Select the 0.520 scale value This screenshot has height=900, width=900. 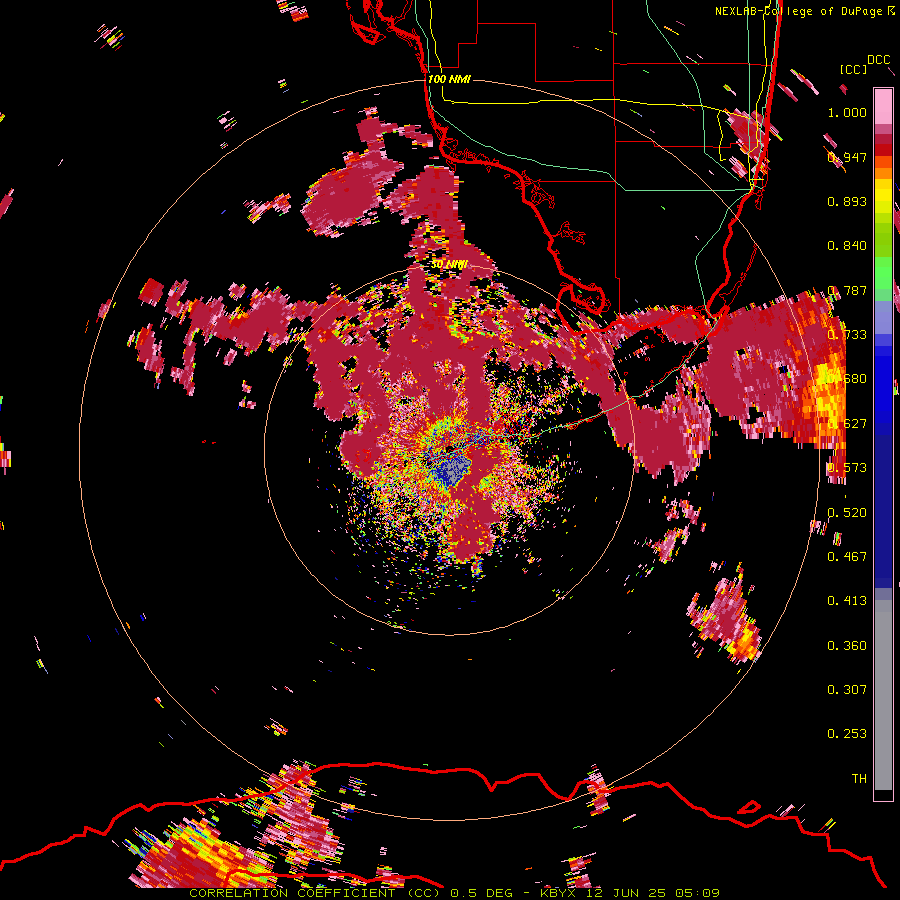coord(847,513)
